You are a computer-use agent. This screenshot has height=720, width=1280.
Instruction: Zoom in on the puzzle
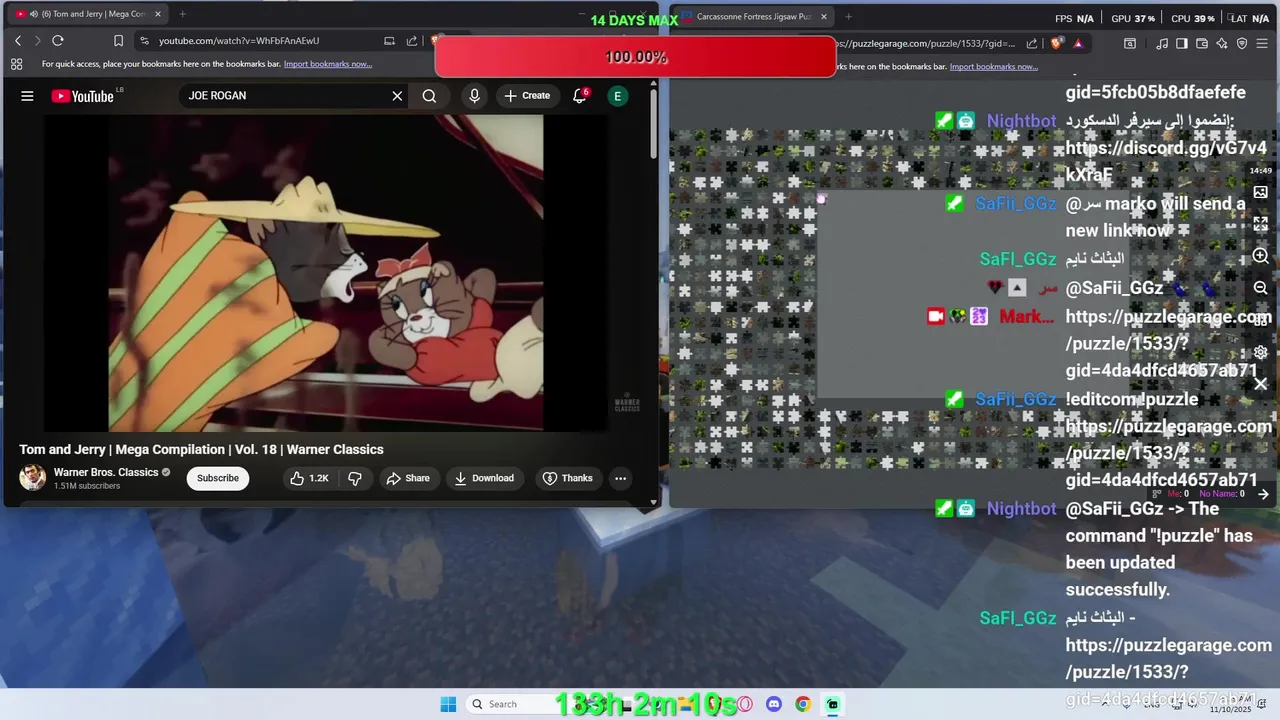[x=1261, y=256]
